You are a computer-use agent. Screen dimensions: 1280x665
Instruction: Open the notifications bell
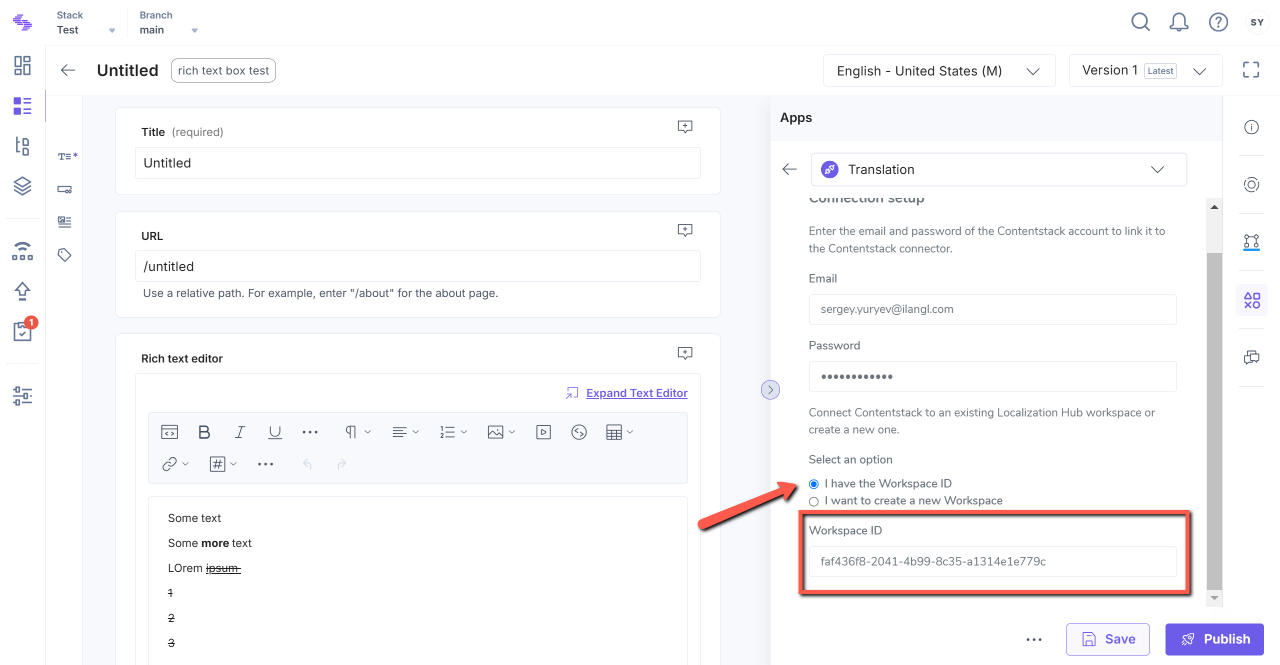[1179, 22]
